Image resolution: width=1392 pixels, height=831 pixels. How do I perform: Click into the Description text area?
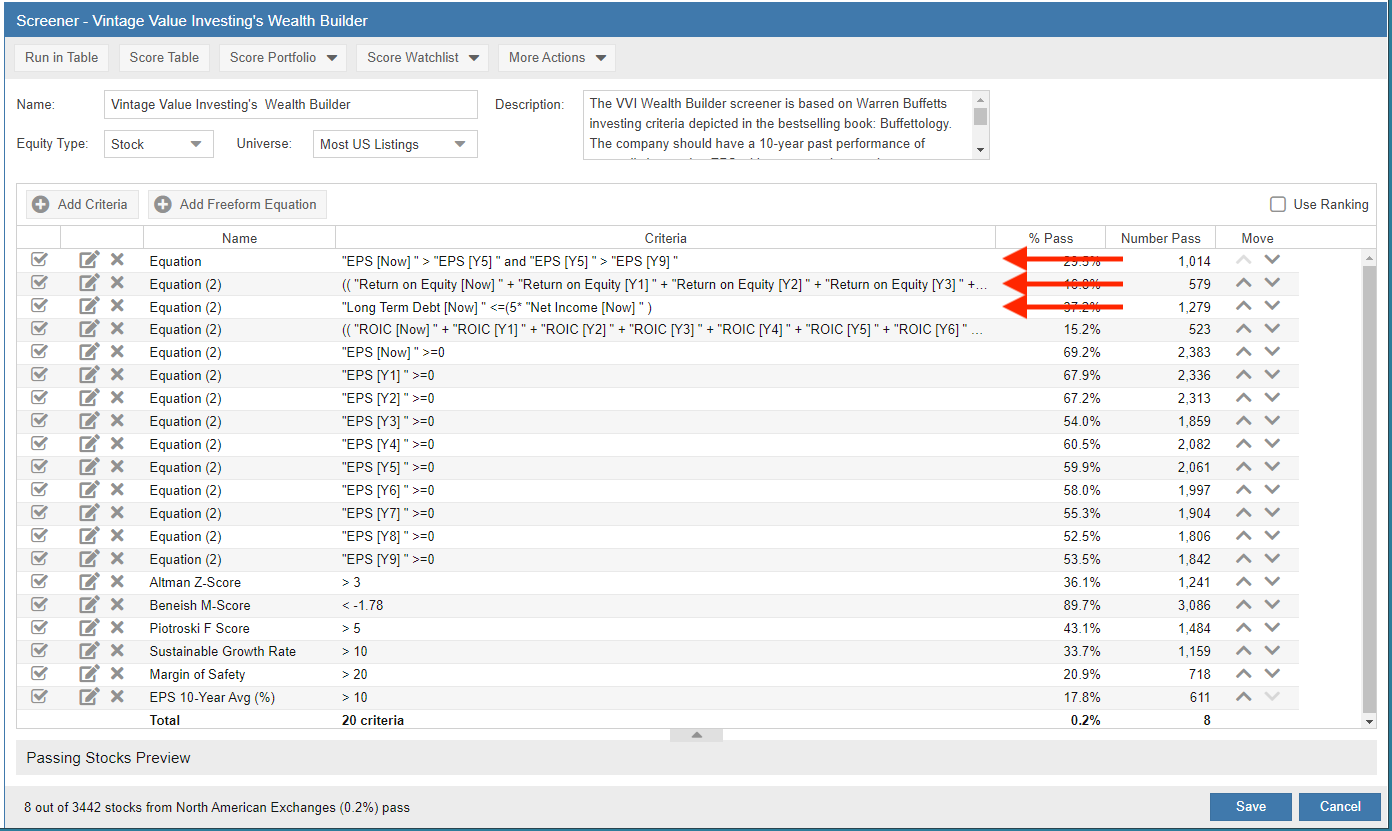point(779,125)
